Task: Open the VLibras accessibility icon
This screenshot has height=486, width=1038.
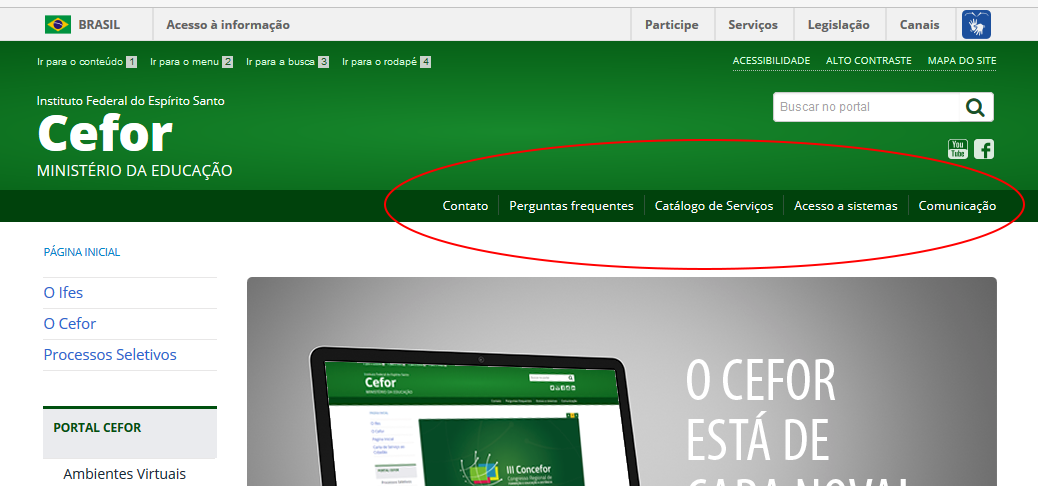Action: click(x=976, y=24)
